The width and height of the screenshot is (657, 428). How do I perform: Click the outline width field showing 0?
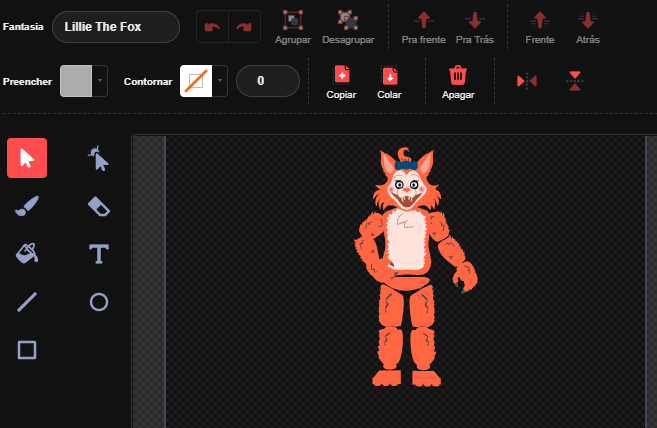pos(268,81)
